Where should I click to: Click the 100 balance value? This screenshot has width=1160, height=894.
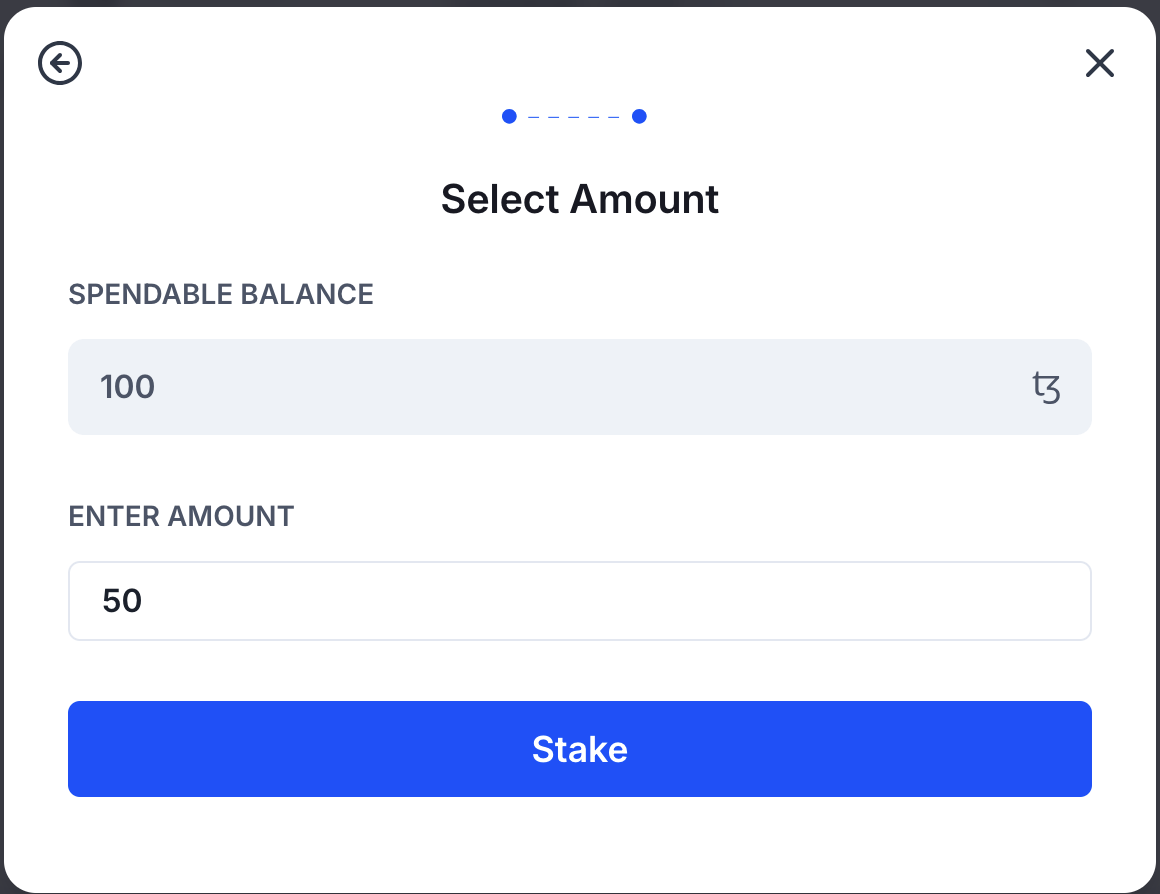[x=128, y=387]
